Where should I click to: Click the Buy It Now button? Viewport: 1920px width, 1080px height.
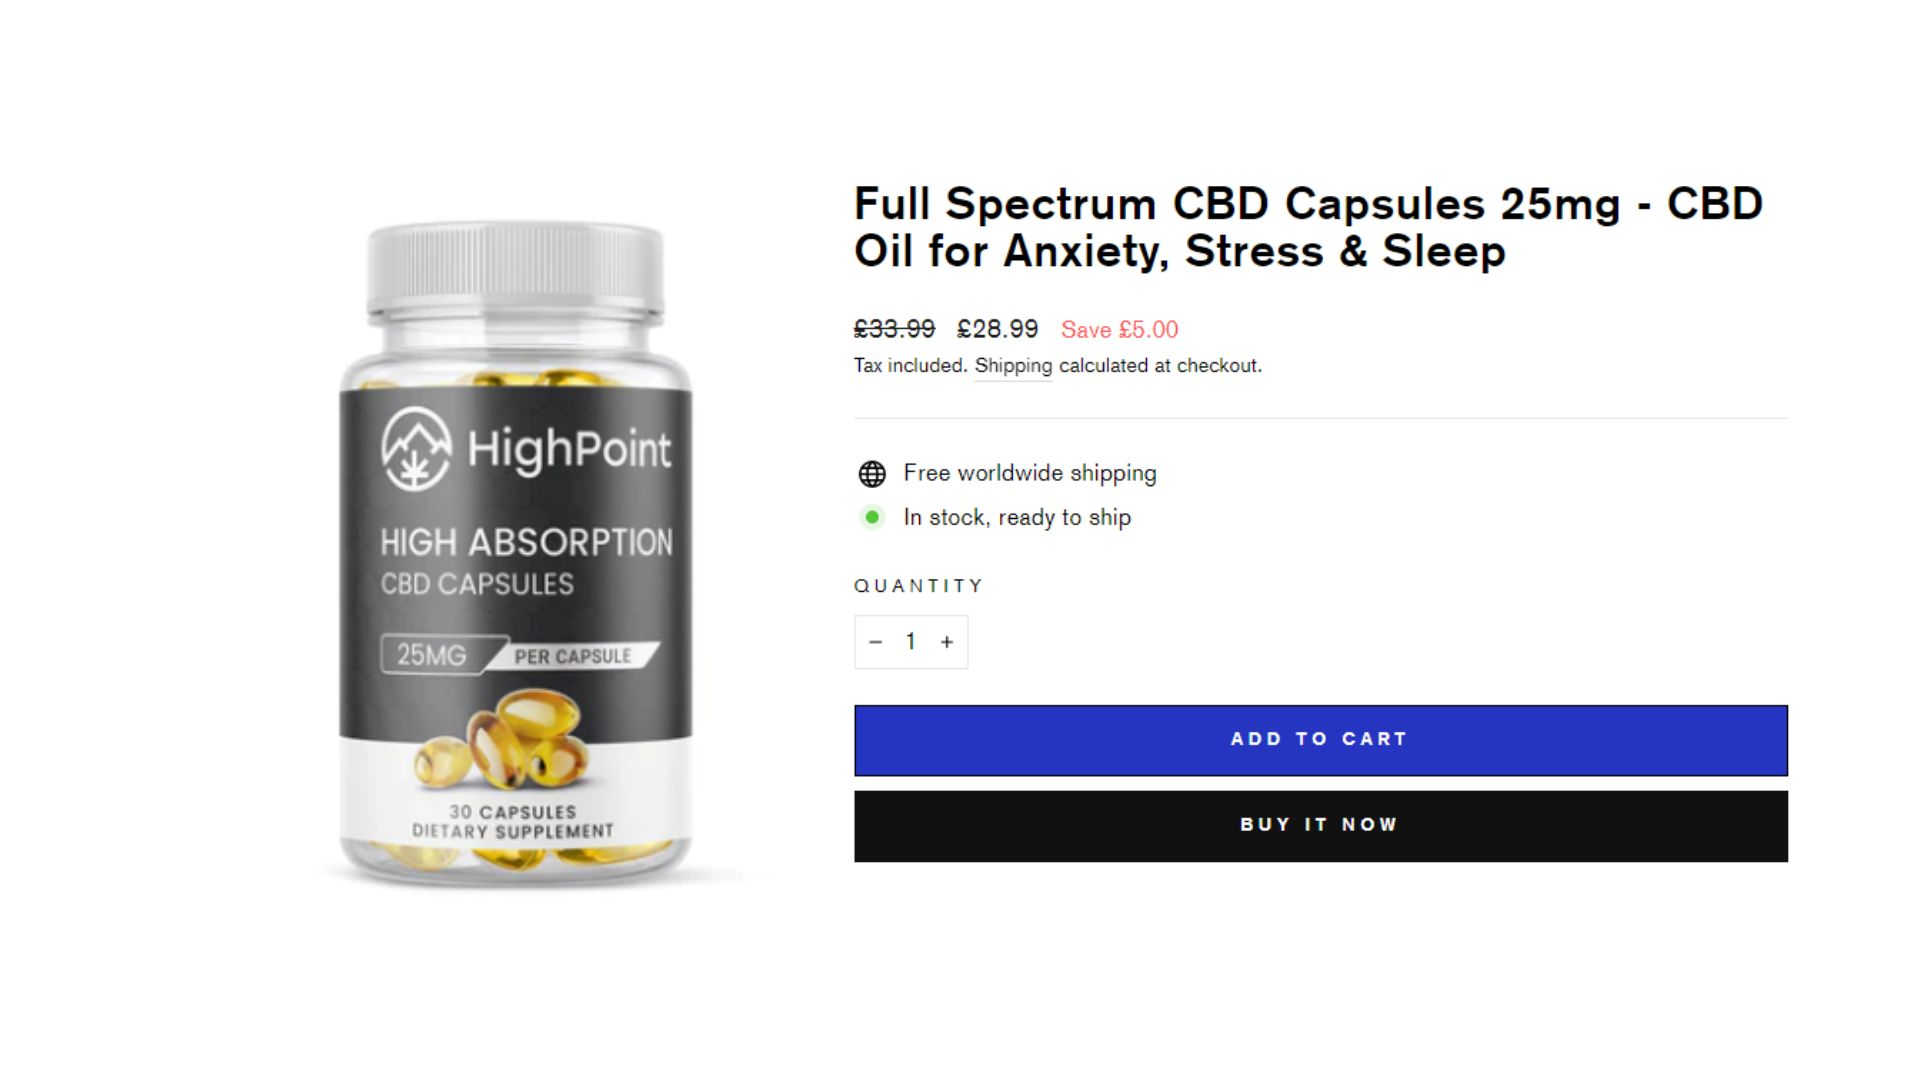pos(1320,826)
